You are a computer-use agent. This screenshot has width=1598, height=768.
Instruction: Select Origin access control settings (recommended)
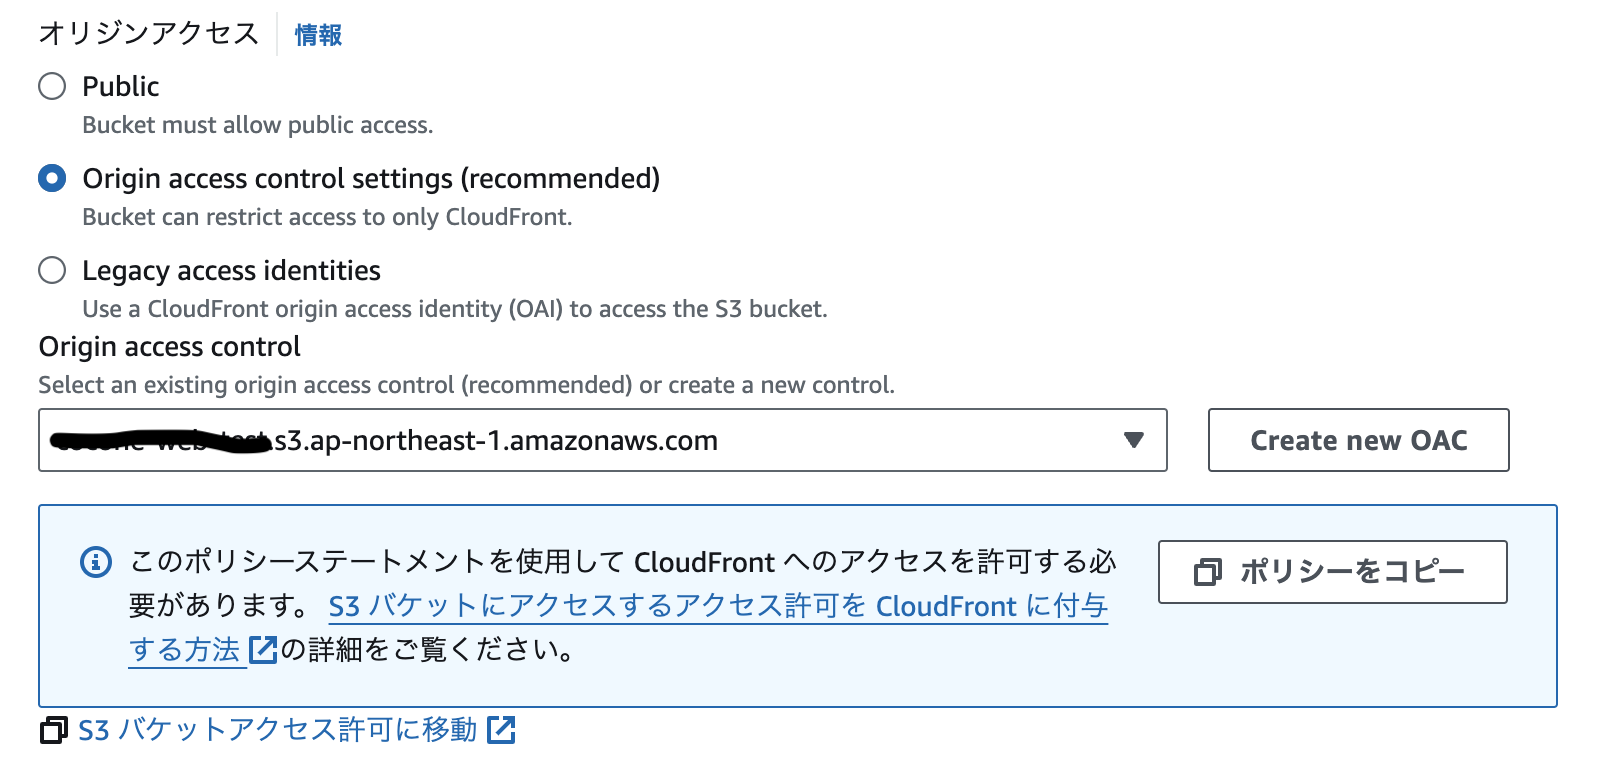click(51, 179)
